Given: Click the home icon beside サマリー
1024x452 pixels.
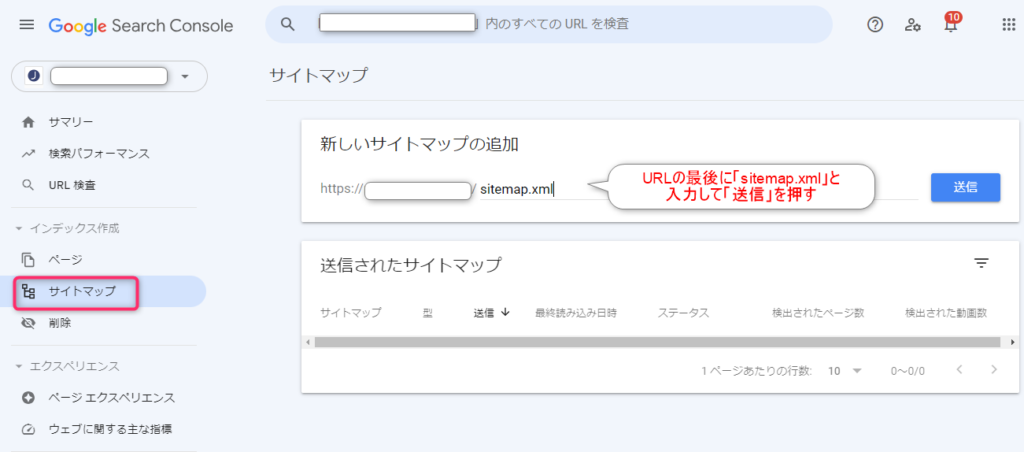Looking at the screenshot, I should (x=28, y=122).
